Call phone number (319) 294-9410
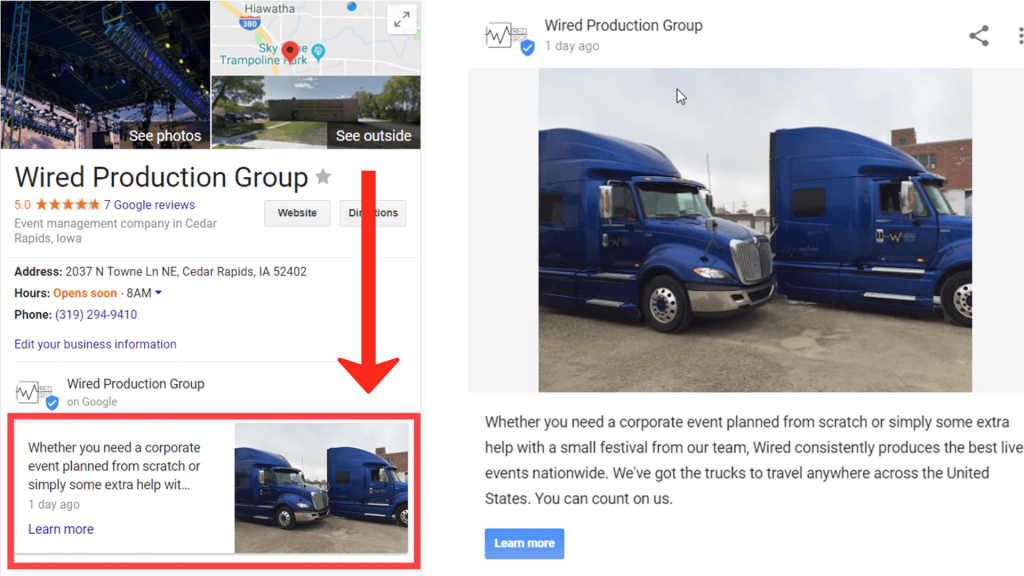1024x576 pixels. [x=96, y=315]
